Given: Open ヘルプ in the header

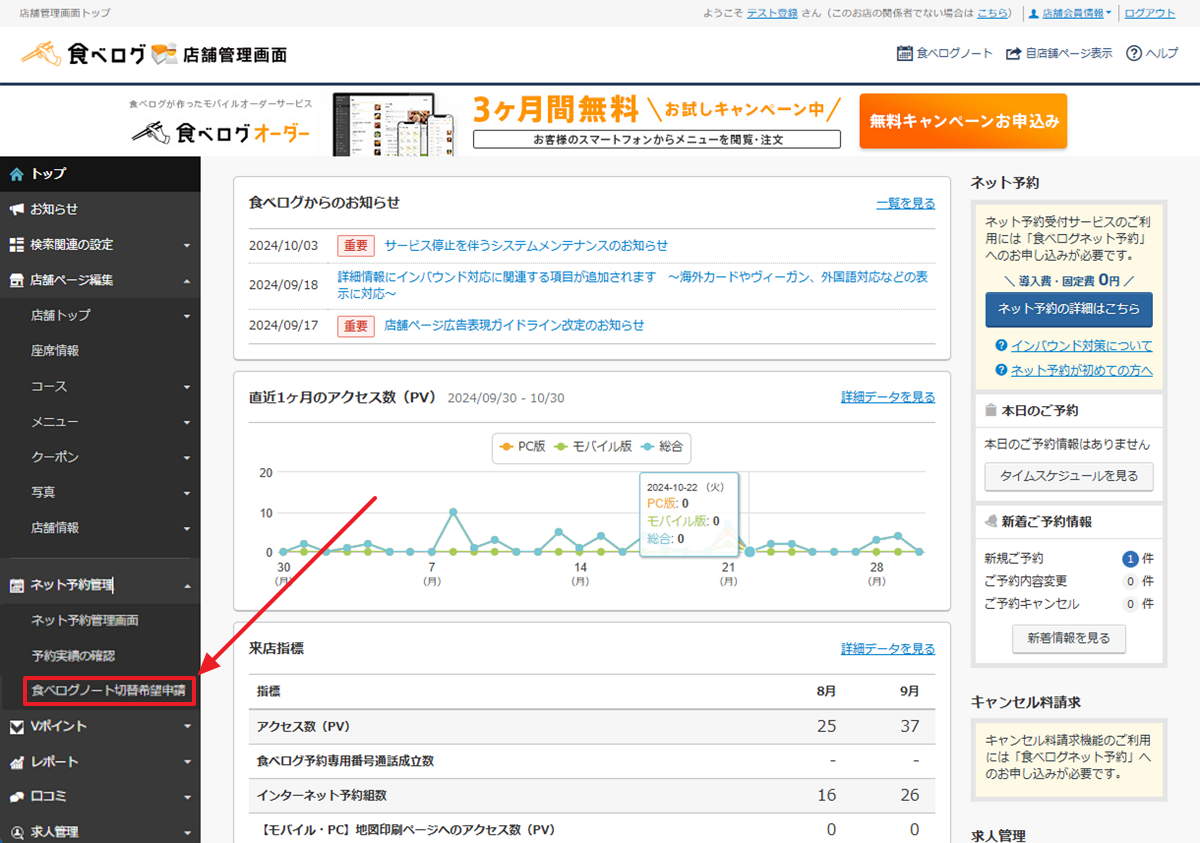Looking at the screenshot, I should click(x=1152, y=53).
